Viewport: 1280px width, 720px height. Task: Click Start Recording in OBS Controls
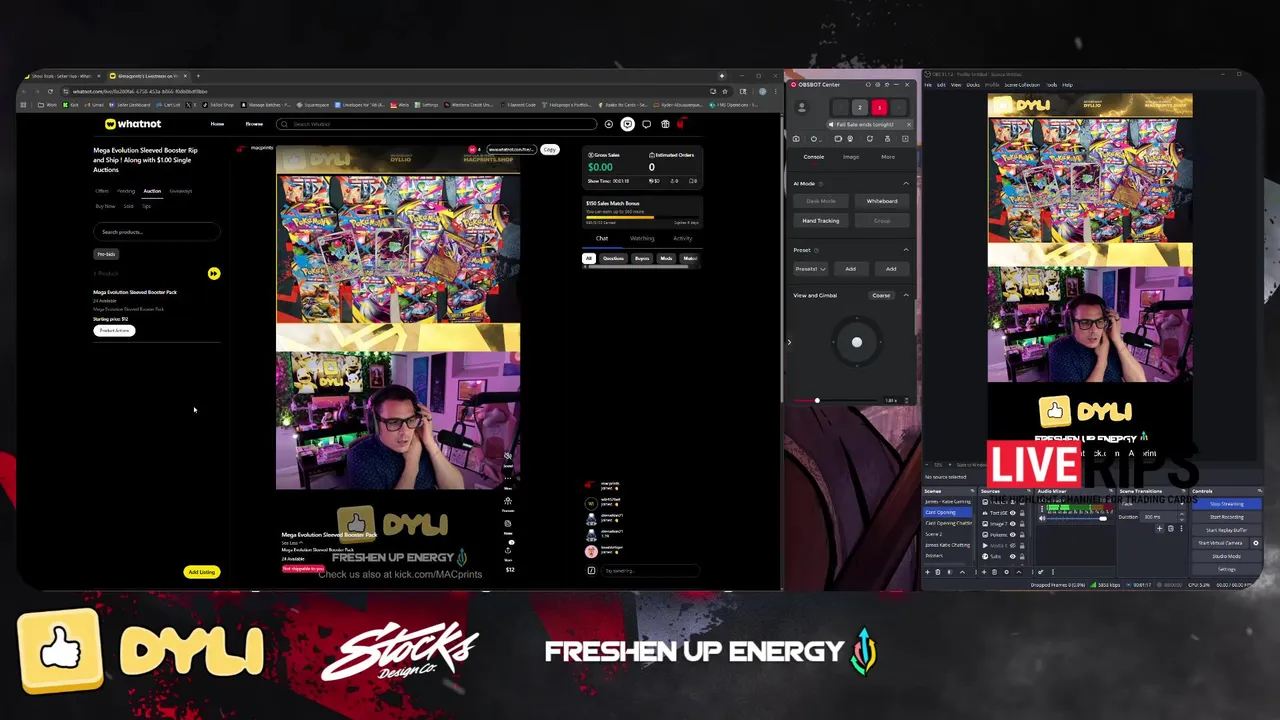[1226, 517]
